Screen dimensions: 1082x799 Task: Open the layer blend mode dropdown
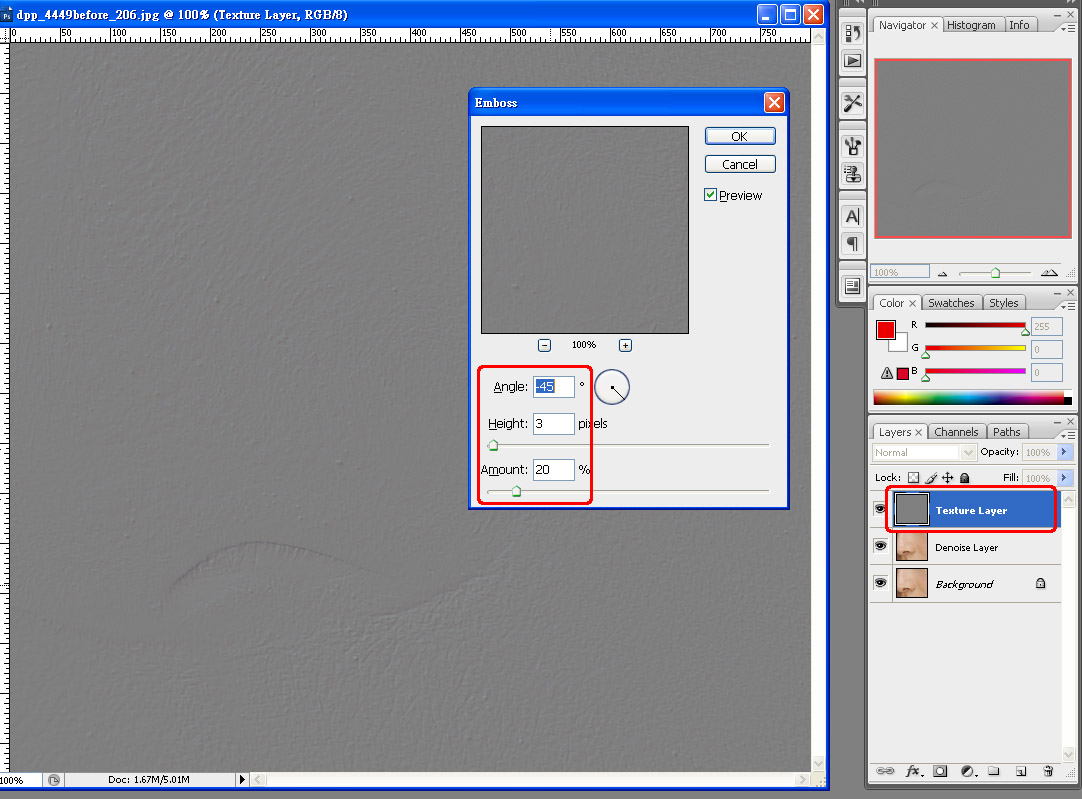(x=922, y=453)
